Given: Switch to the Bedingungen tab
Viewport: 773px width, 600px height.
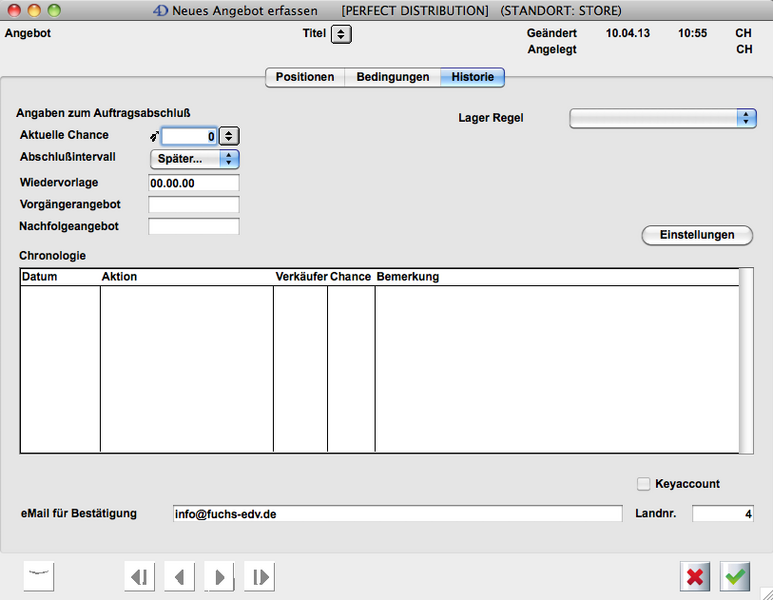Looking at the screenshot, I should 393,77.
